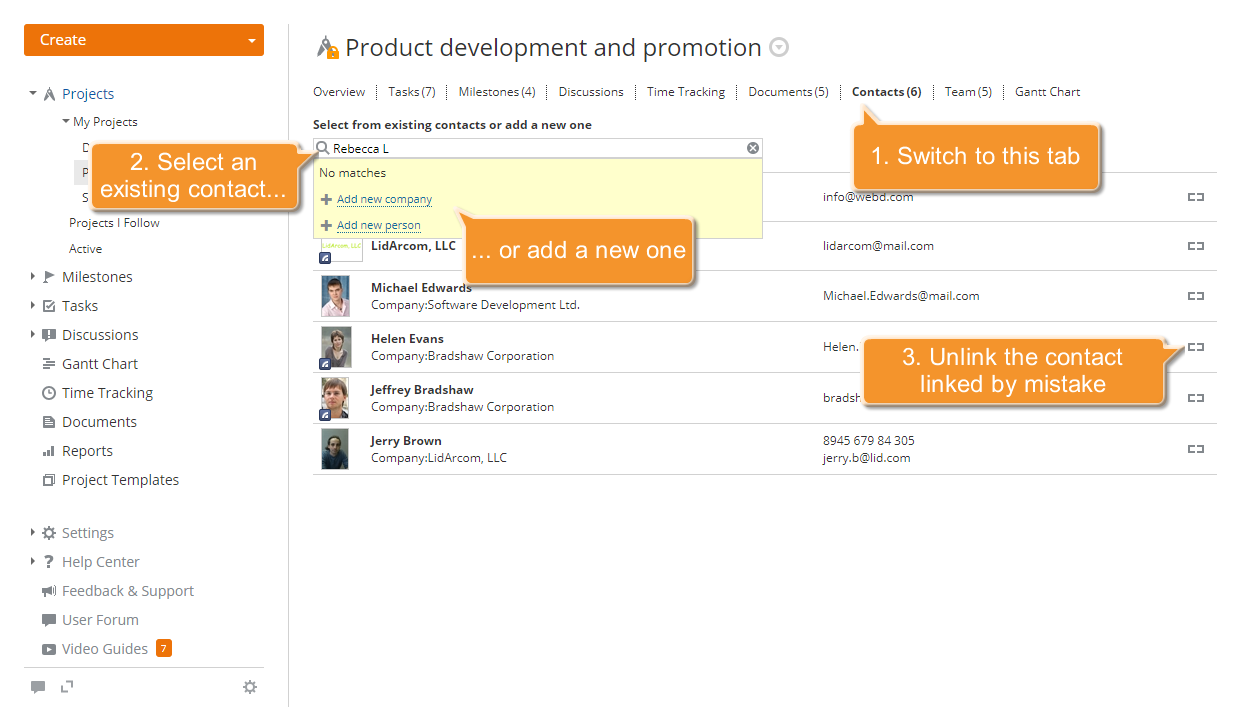Click the Add new person link

[379, 224]
